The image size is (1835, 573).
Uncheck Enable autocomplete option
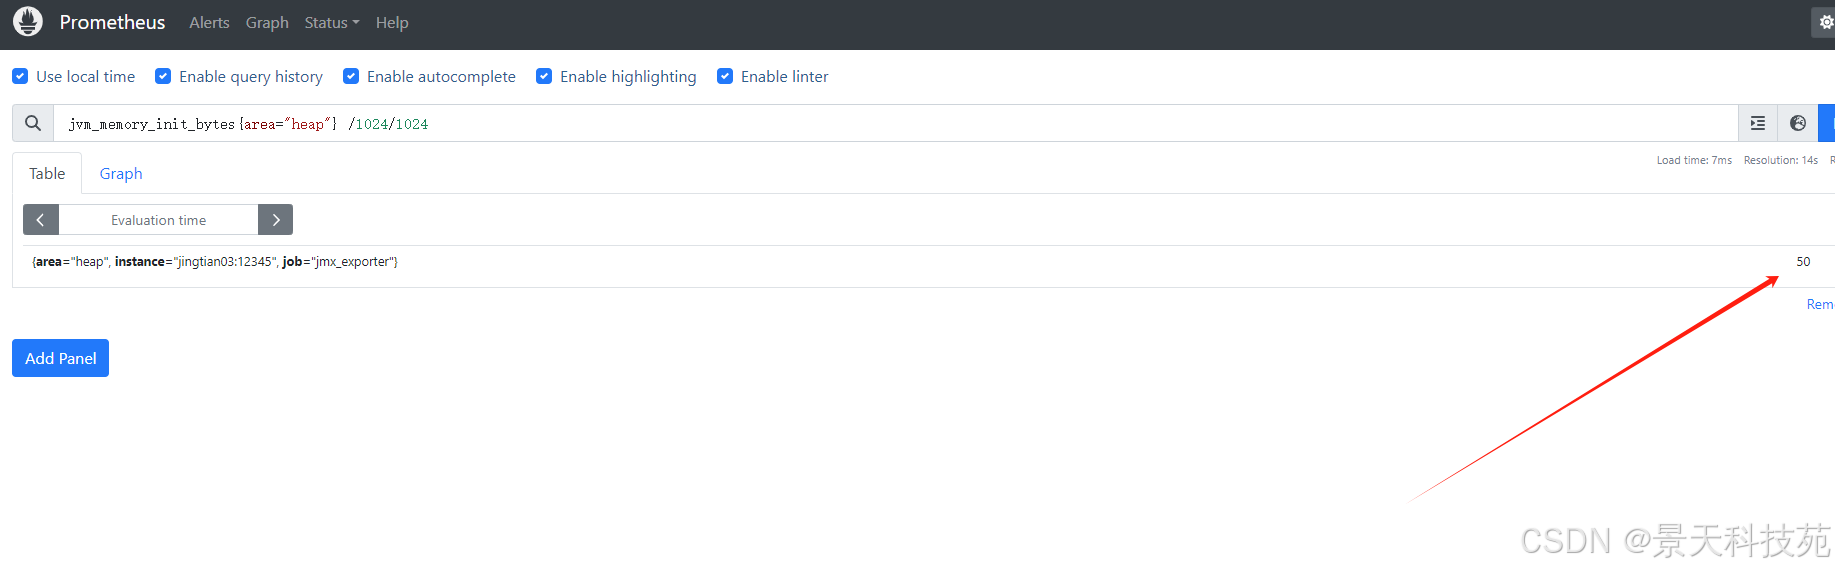(351, 76)
